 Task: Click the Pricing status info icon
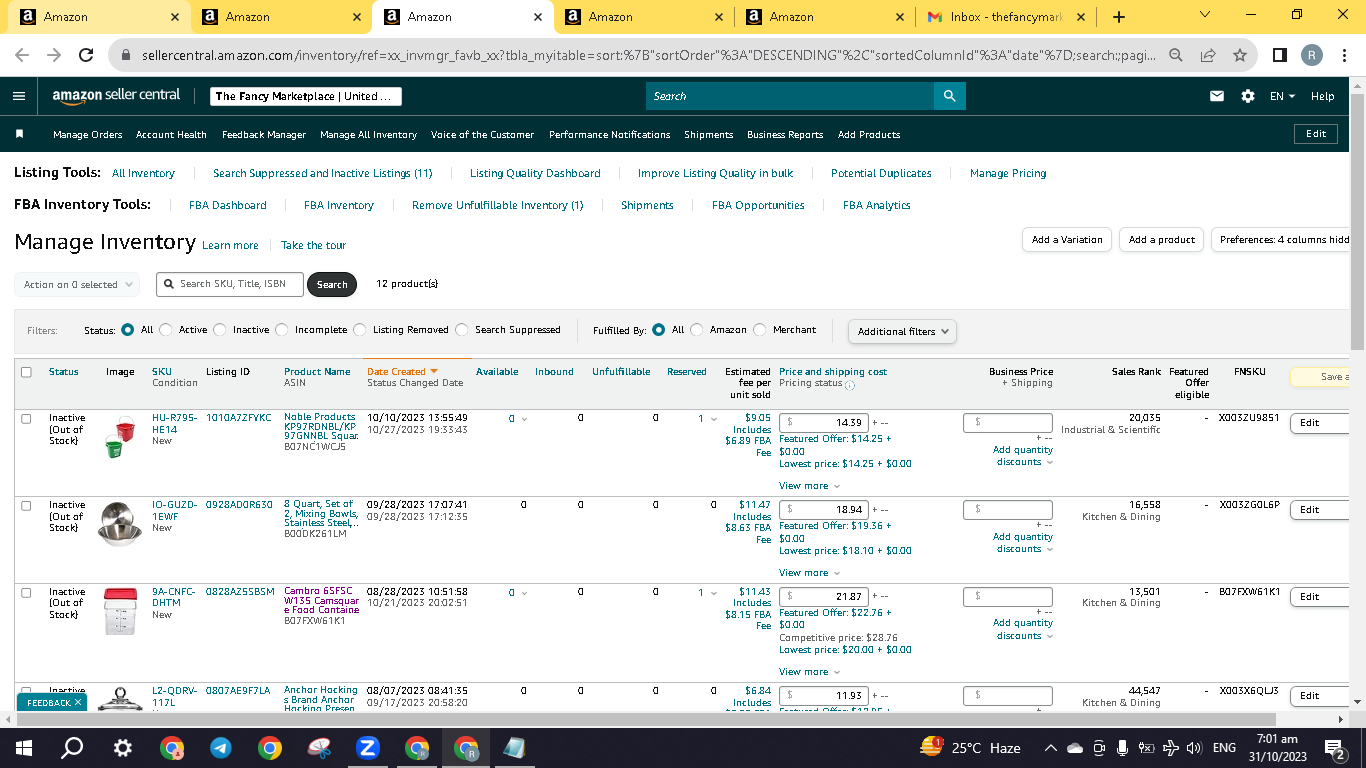(850, 385)
